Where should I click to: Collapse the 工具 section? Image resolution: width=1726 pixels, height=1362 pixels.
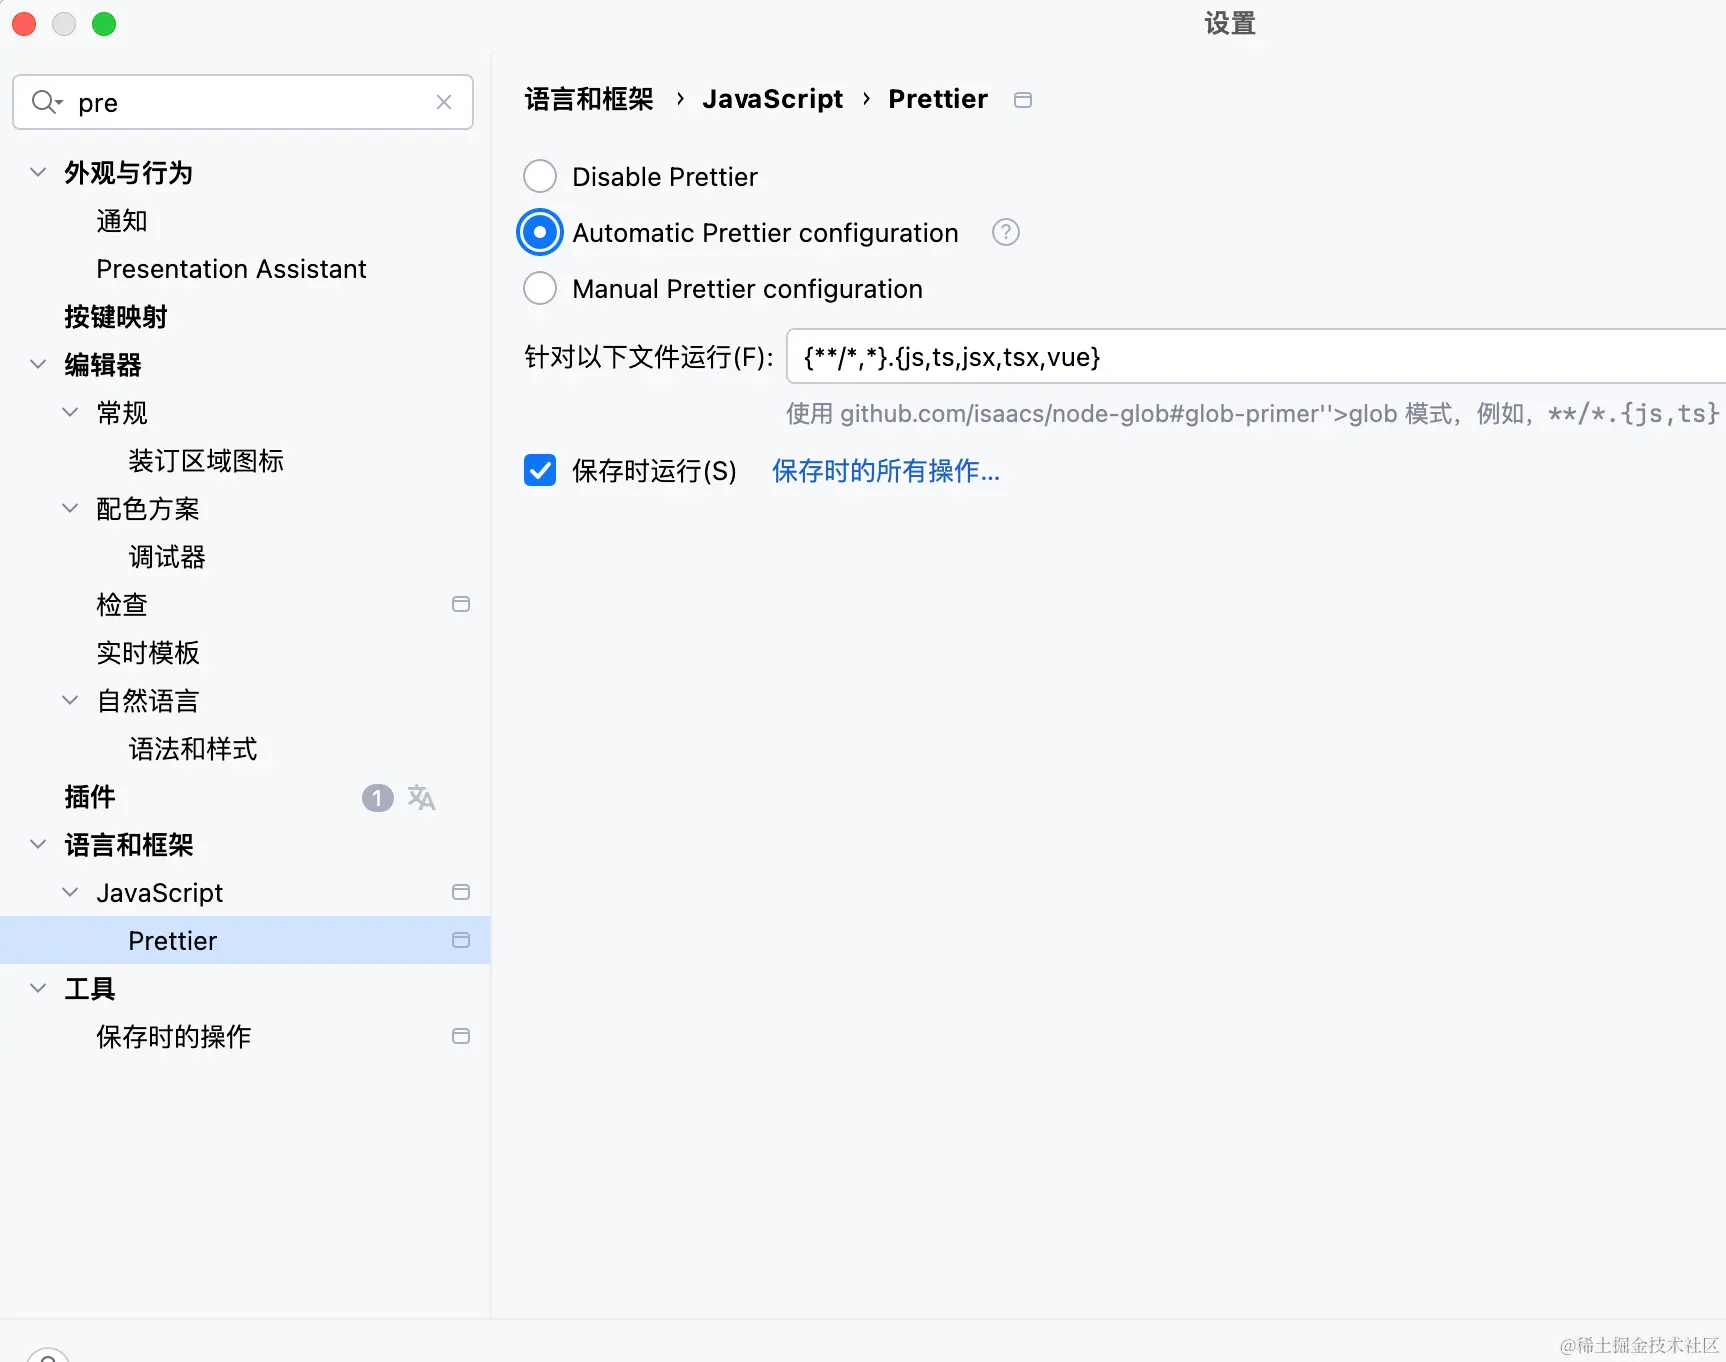click(x=38, y=988)
